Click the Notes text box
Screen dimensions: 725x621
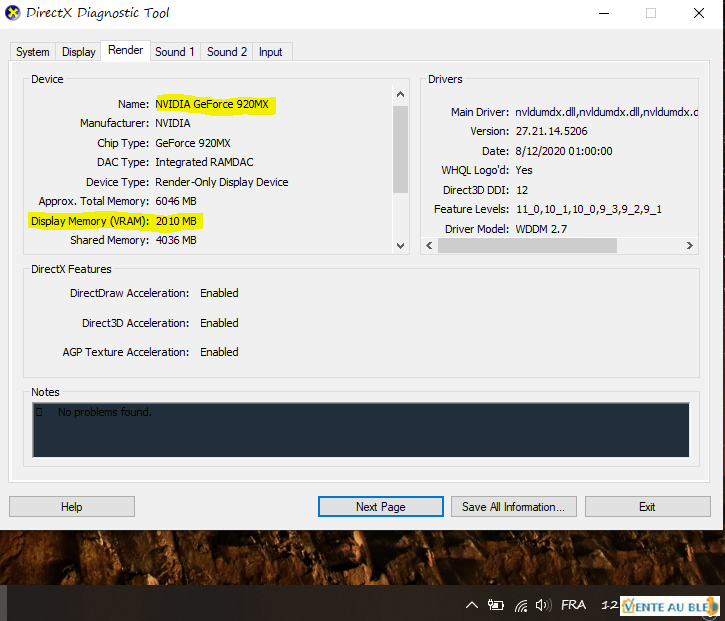[x=361, y=430]
